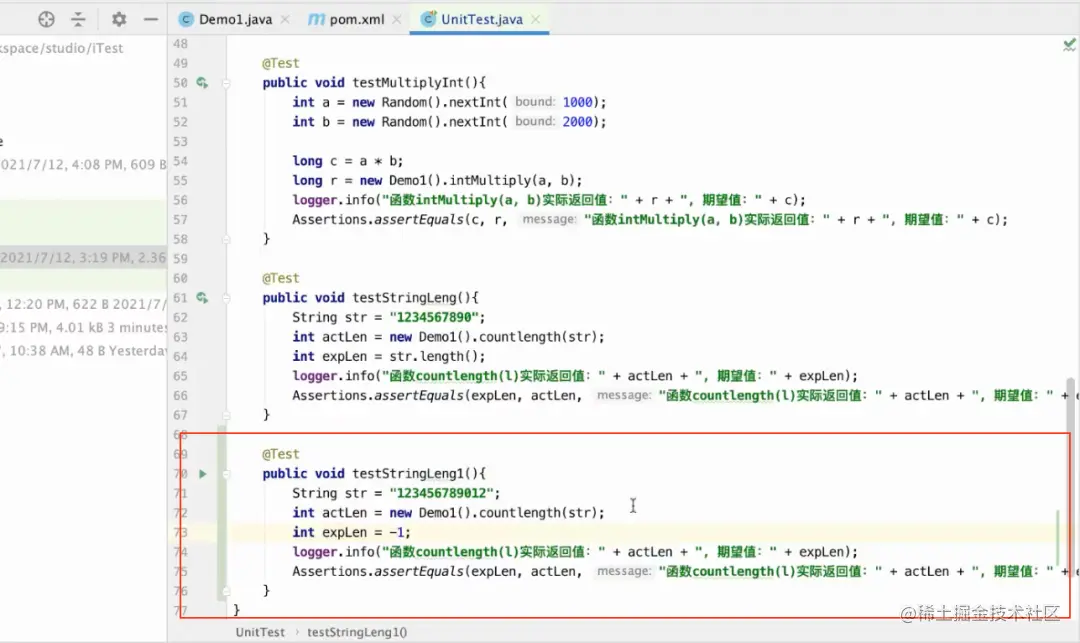Click testStringLeng1() breadcrumb item
This screenshot has height=643, width=1080.
coord(357,632)
